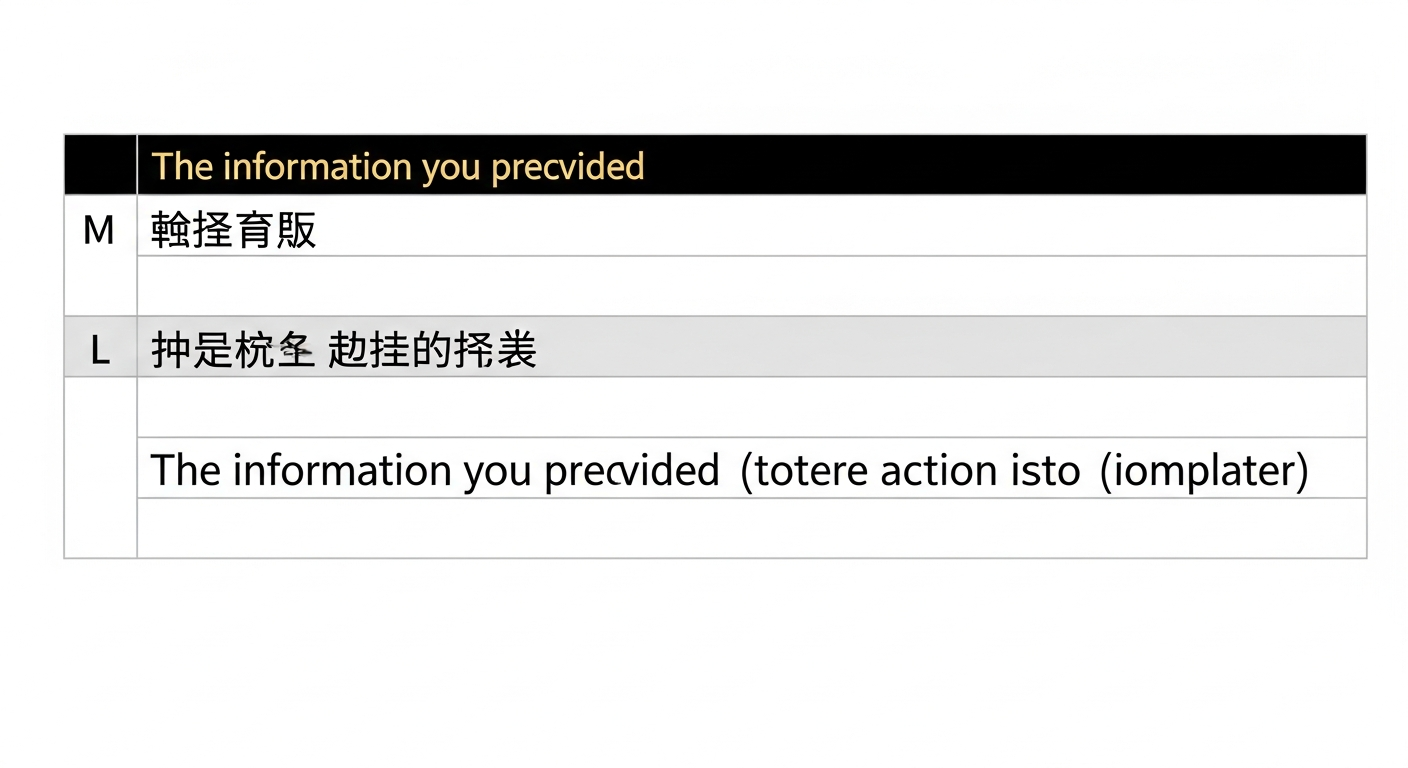Viewport: 1408px width, 768px height.
Task: Click "precvided" in the white sentence row
Action: pos(630,470)
